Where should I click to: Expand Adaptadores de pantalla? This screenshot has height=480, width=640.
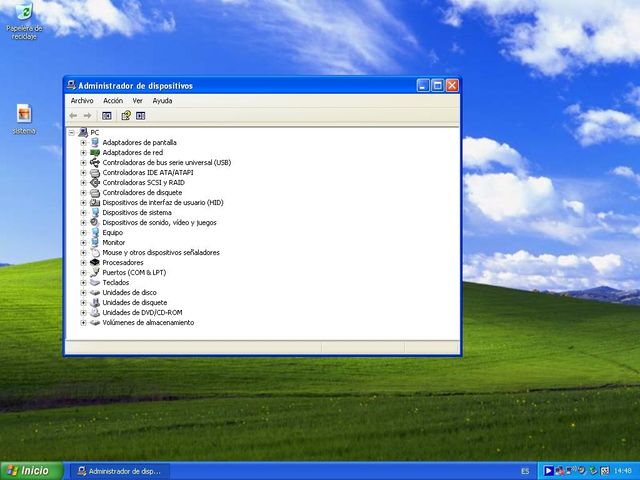pyautogui.click(x=83, y=142)
